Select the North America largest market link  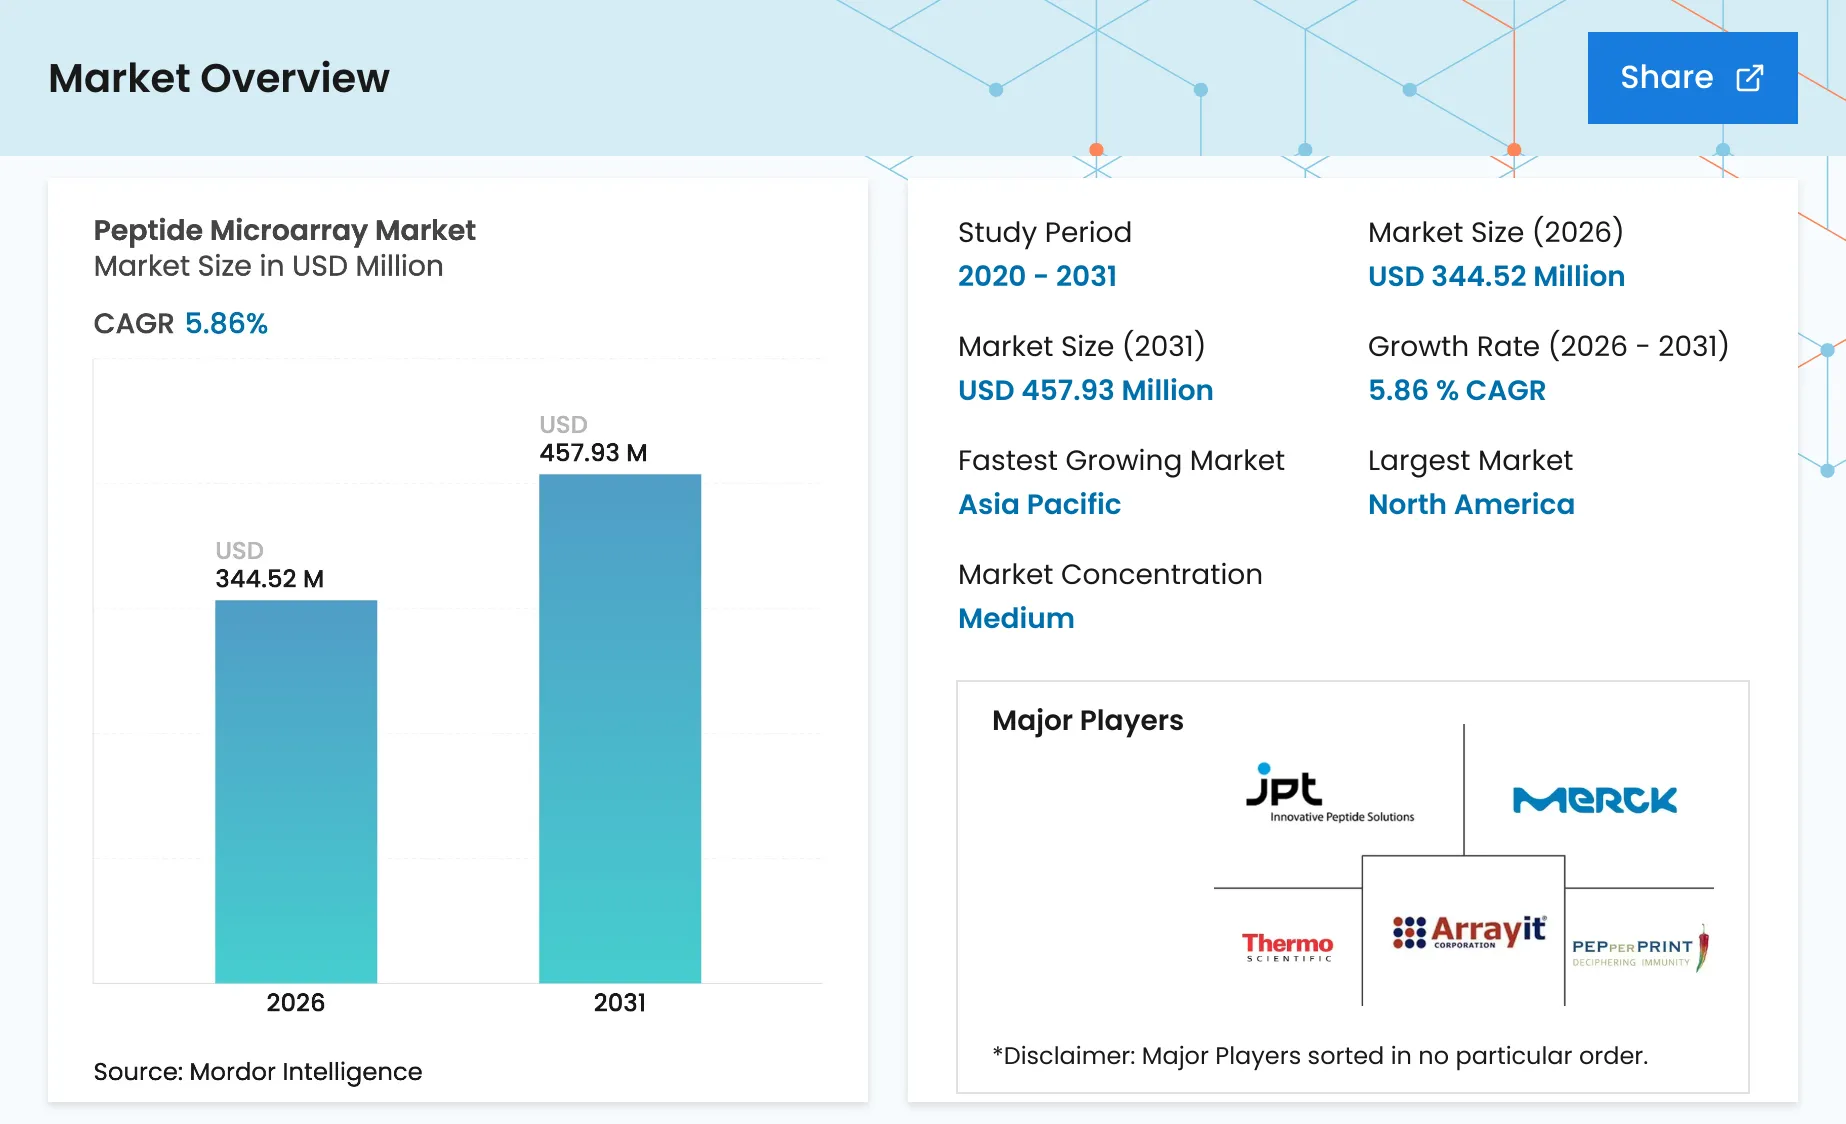tap(1470, 504)
